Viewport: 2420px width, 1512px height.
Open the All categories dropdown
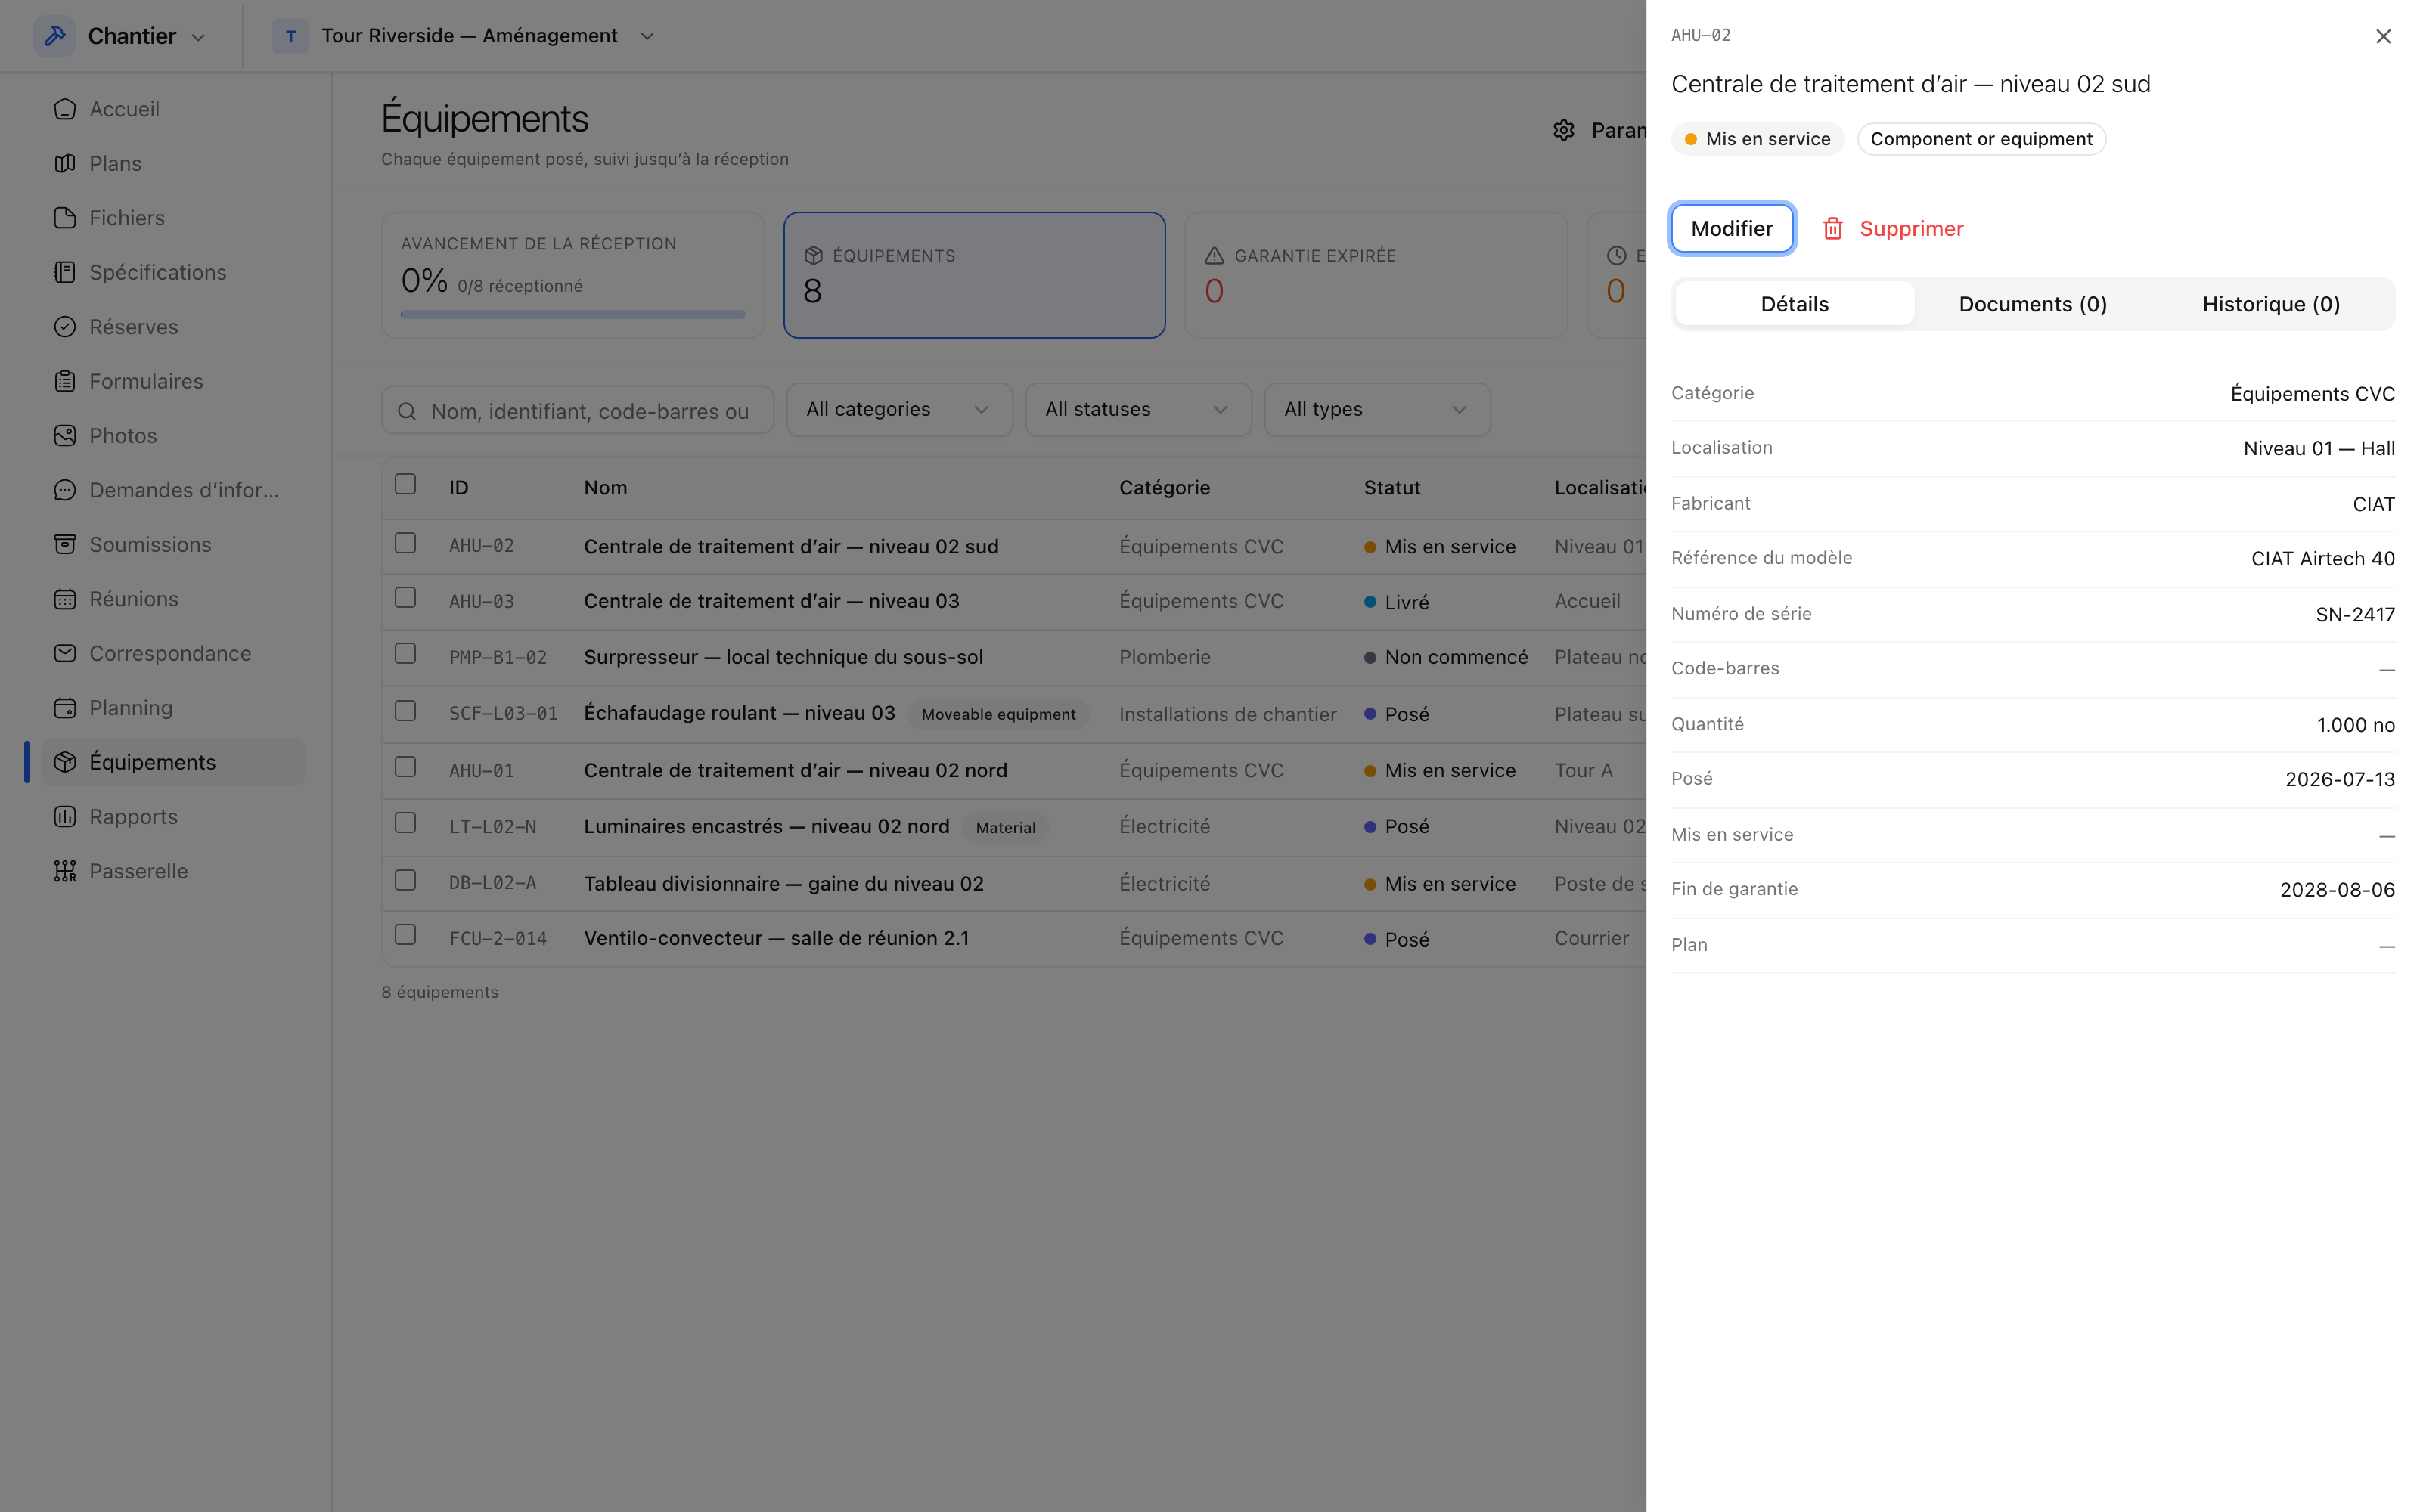click(899, 410)
